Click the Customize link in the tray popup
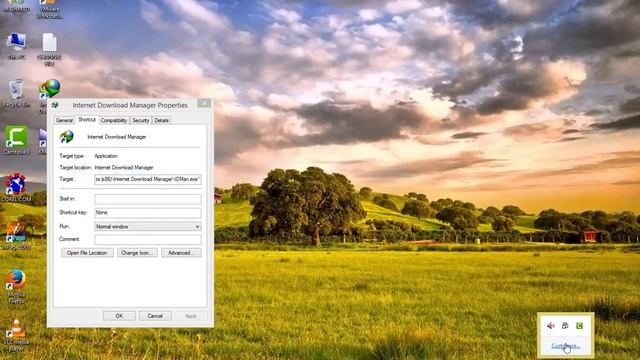The height and width of the screenshot is (360, 640). click(x=565, y=346)
